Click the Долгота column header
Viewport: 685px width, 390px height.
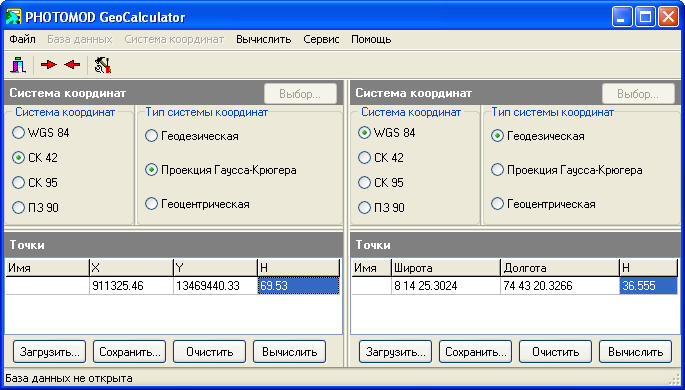point(560,268)
